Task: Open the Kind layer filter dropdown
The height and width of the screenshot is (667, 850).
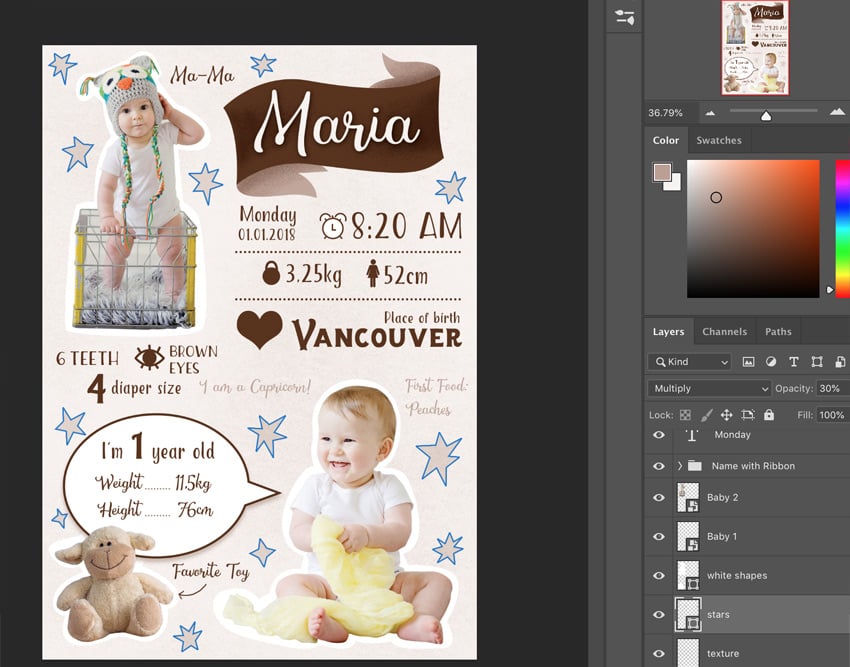Action: (688, 362)
